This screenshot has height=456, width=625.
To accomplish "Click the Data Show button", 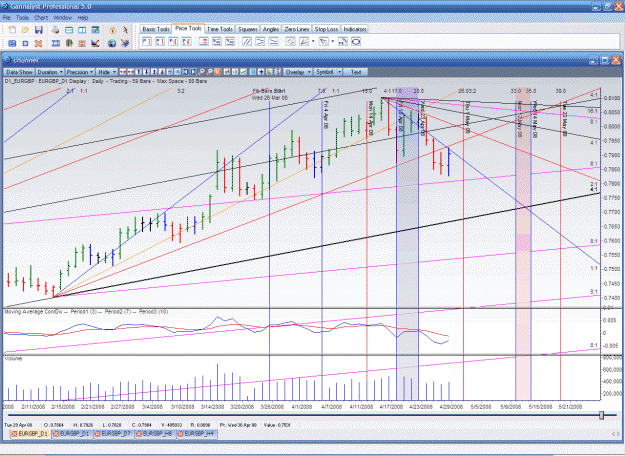I will [19, 72].
